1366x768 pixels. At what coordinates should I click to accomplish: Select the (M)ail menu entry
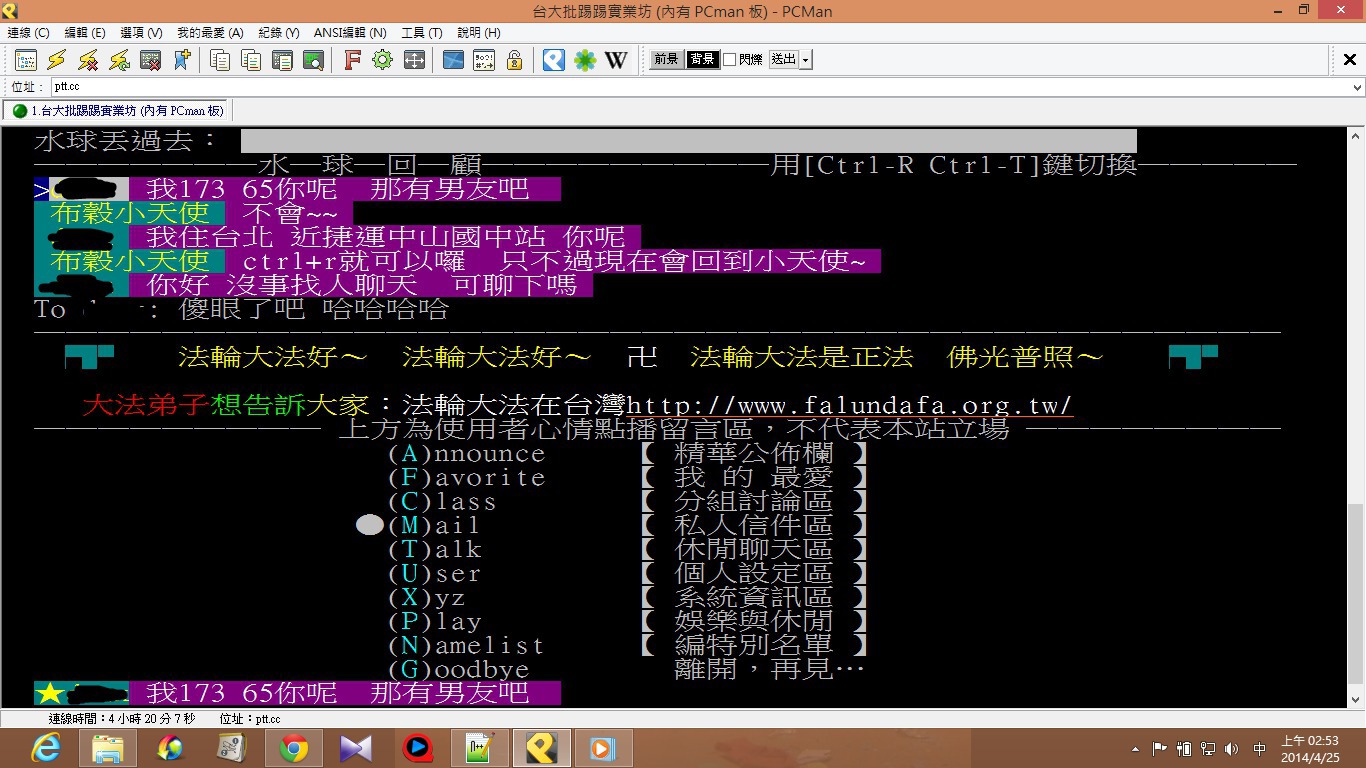click(x=434, y=526)
